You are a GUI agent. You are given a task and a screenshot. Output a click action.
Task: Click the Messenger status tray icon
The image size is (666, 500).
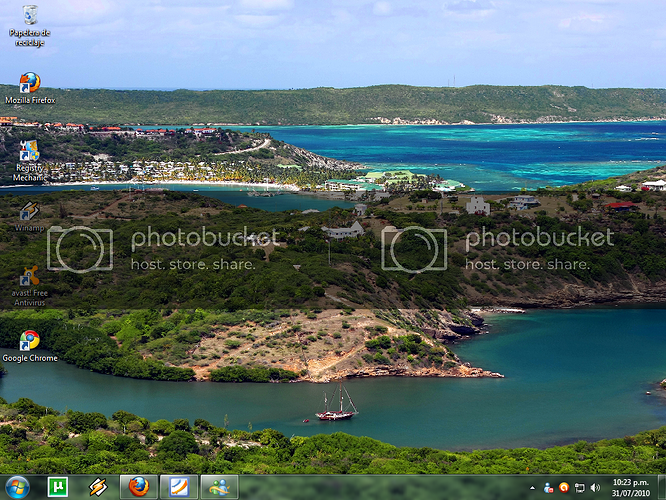[548, 487]
